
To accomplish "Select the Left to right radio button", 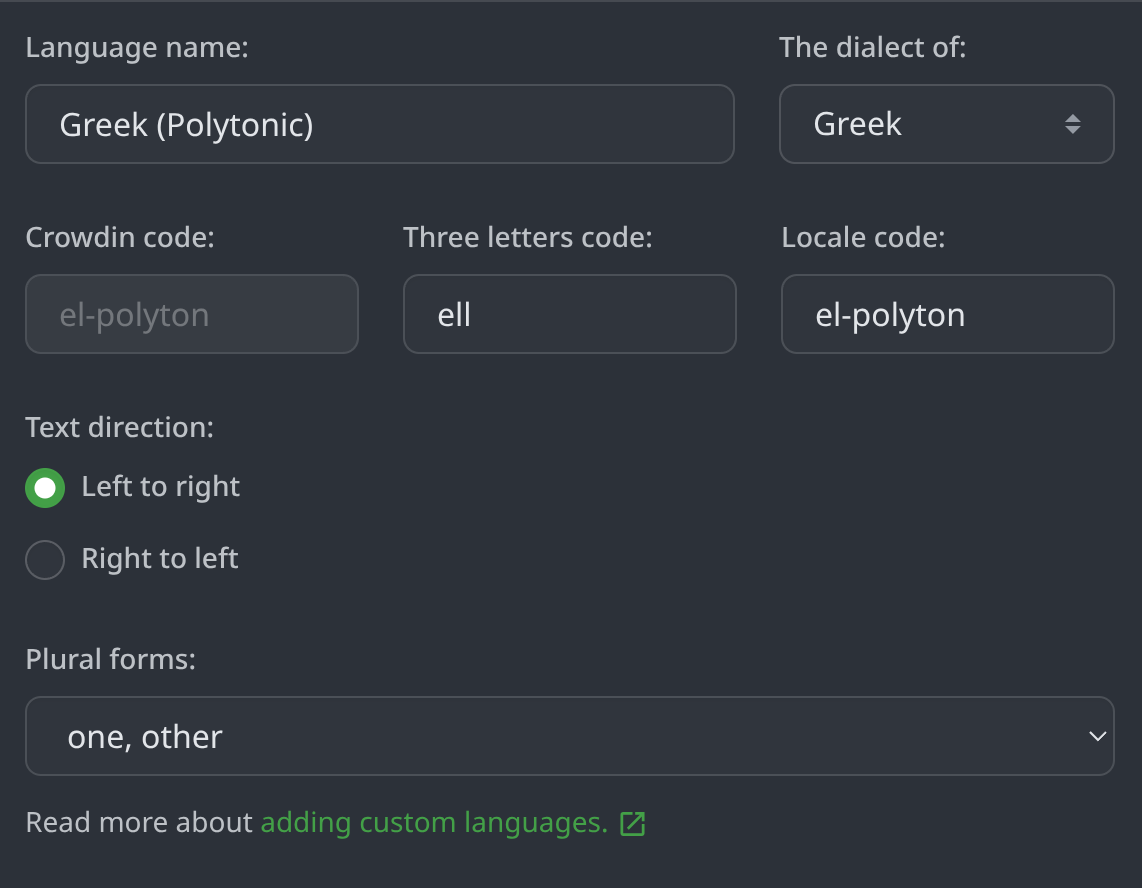I will [45, 488].
